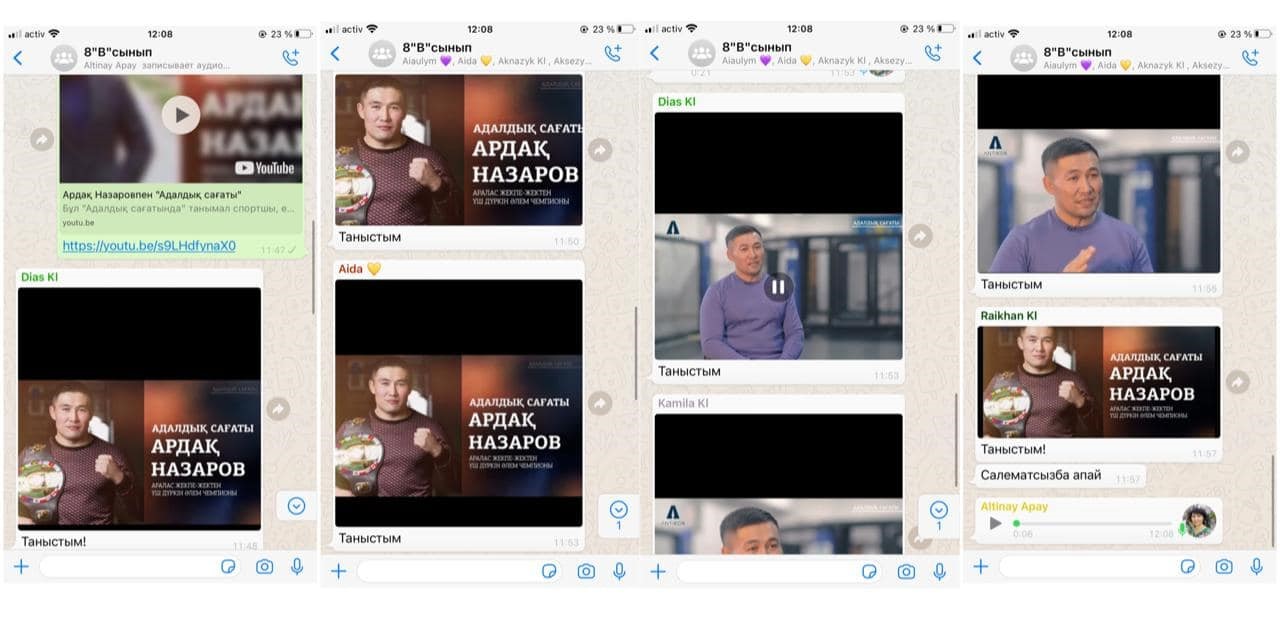Open Raikhan Kl's Ардақ Назаров image

pyautogui.click(x=1098, y=382)
